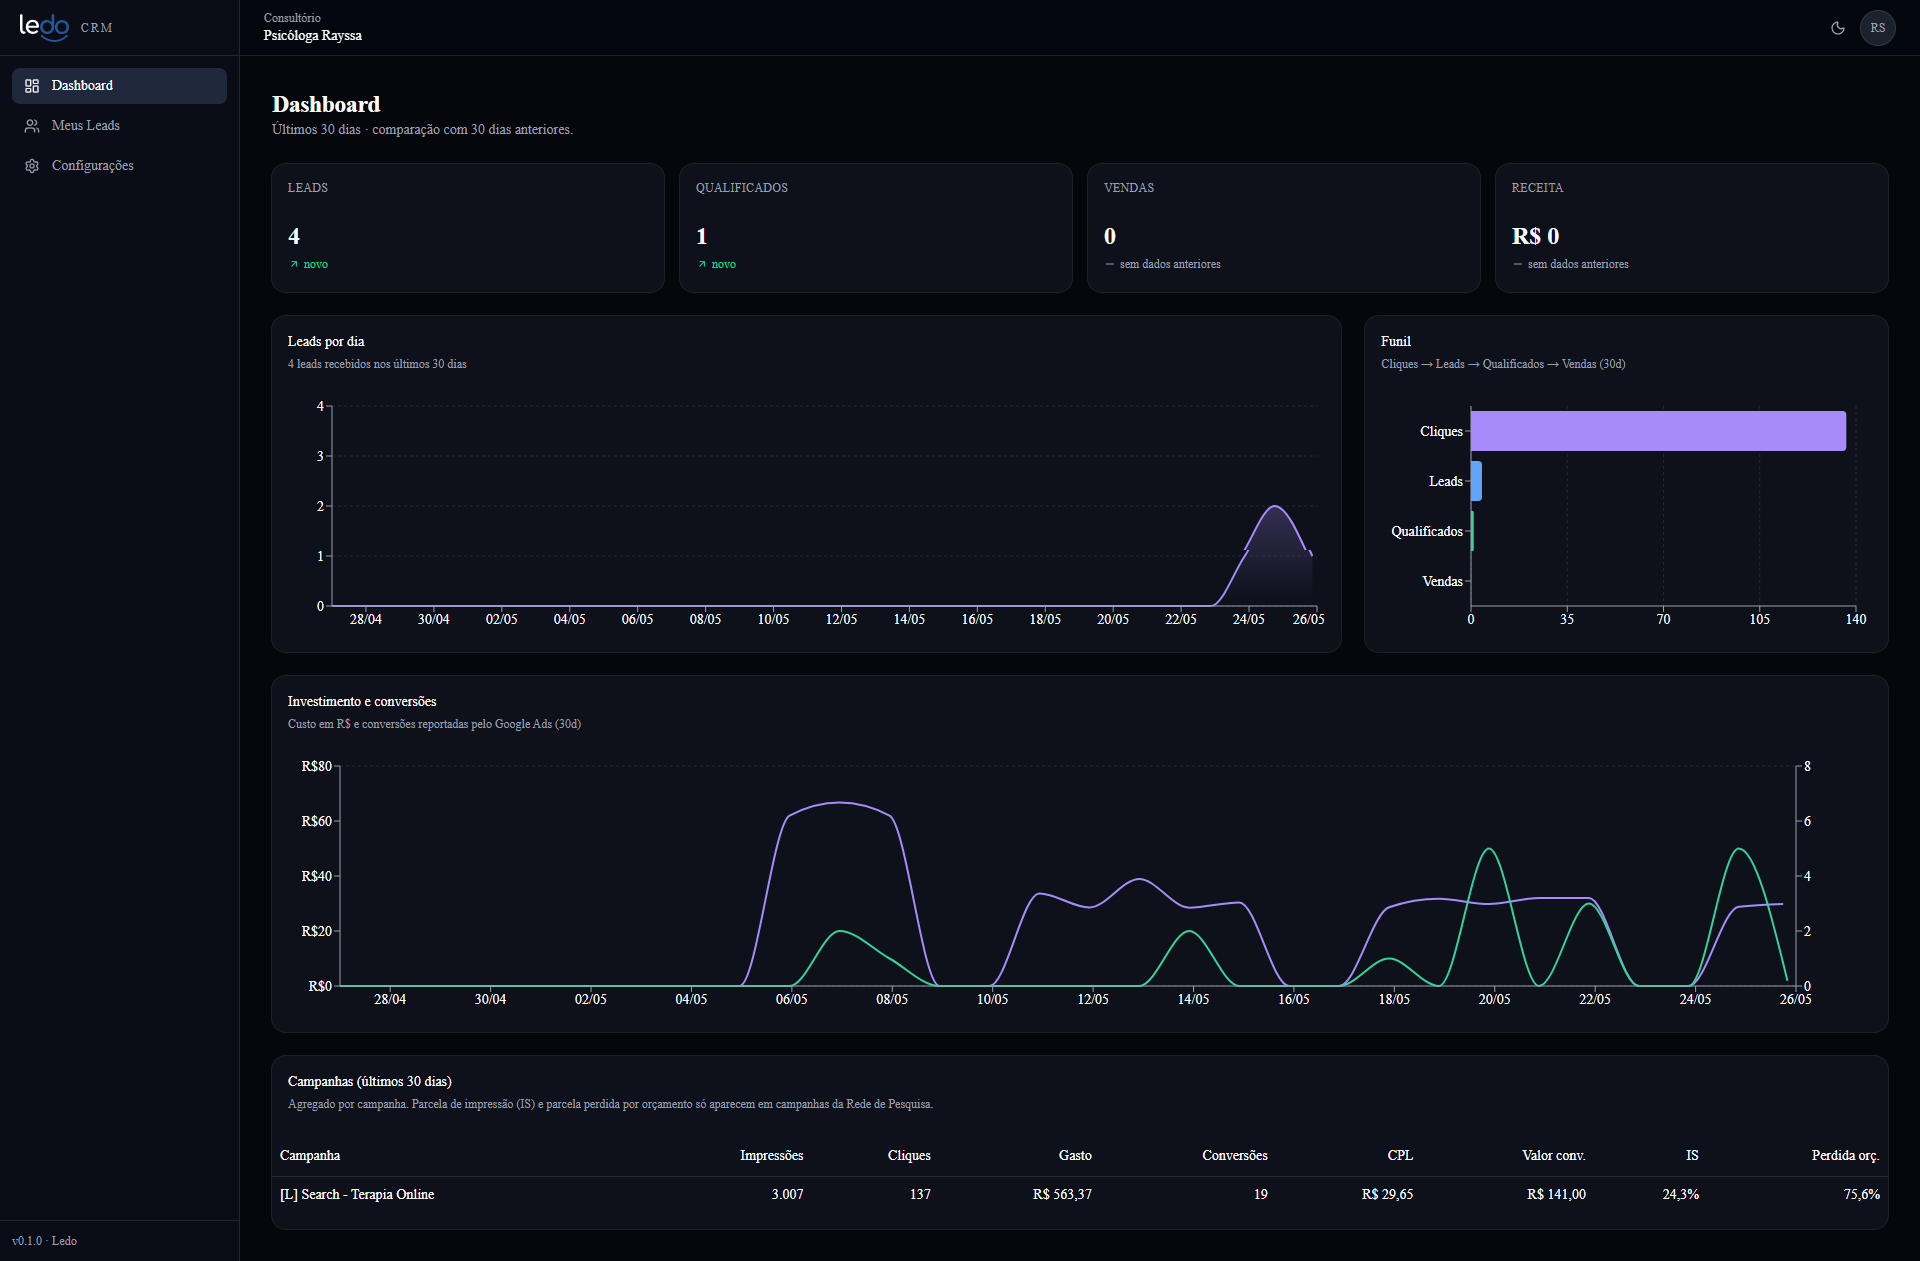Image resolution: width=1920 pixels, height=1261 pixels.
Task: Click the Dashboard grid icon in sidebar
Action: click(32, 86)
